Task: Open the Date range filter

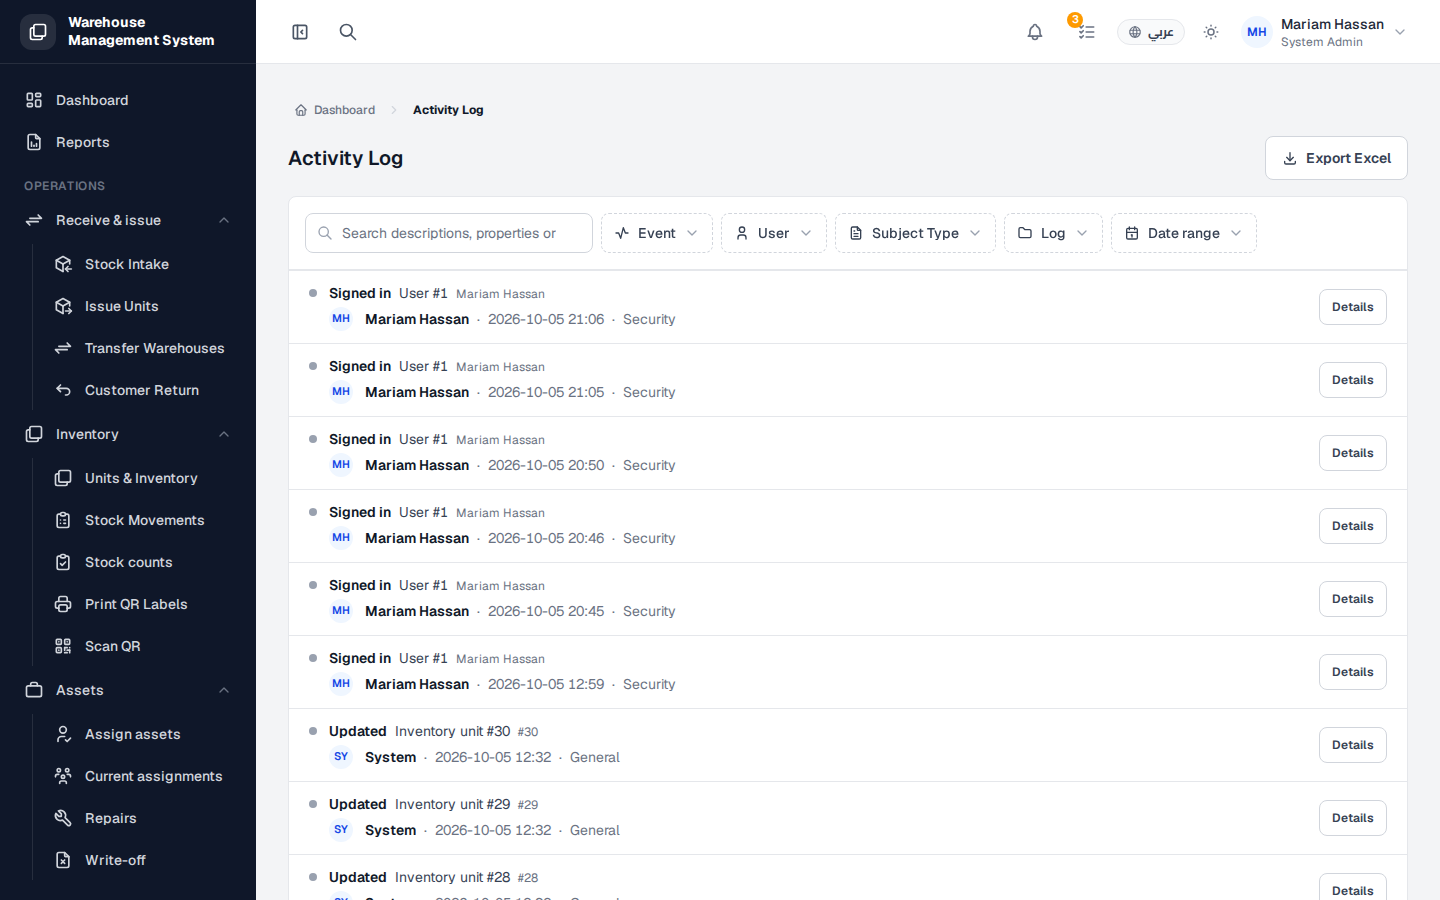Action: pyautogui.click(x=1184, y=233)
